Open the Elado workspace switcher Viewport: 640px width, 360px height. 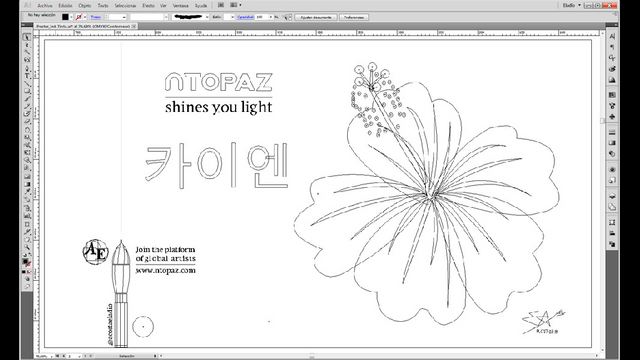tap(571, 5)
